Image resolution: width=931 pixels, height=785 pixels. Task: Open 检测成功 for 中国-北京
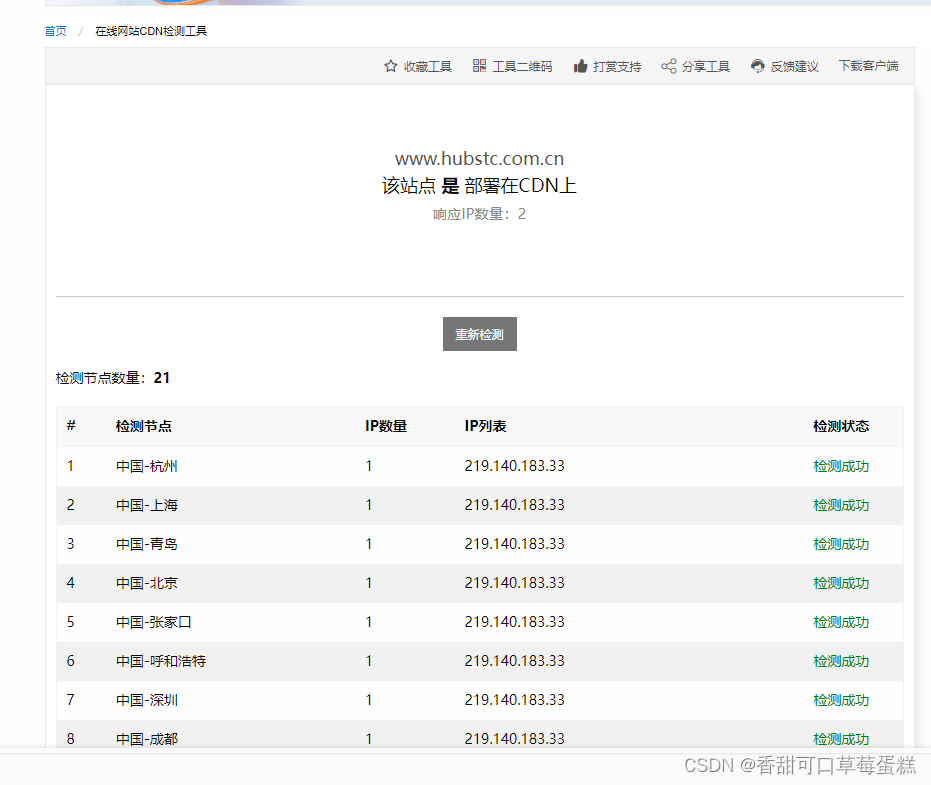(x=842, y=583)
